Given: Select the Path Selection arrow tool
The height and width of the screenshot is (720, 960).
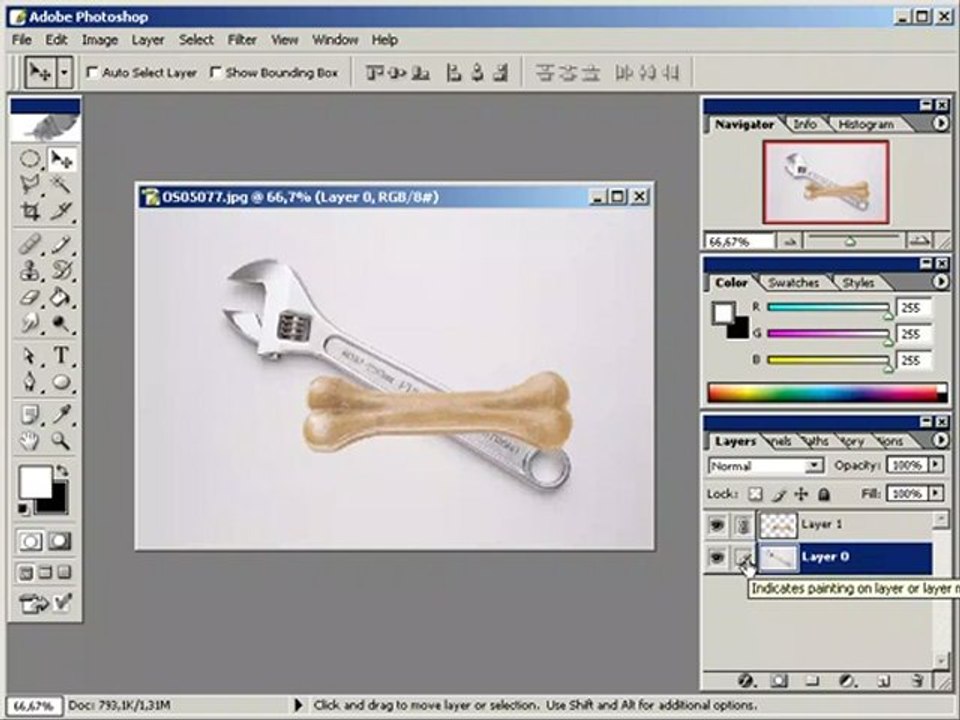Looking at the screenshot, I should pos(29,356).
